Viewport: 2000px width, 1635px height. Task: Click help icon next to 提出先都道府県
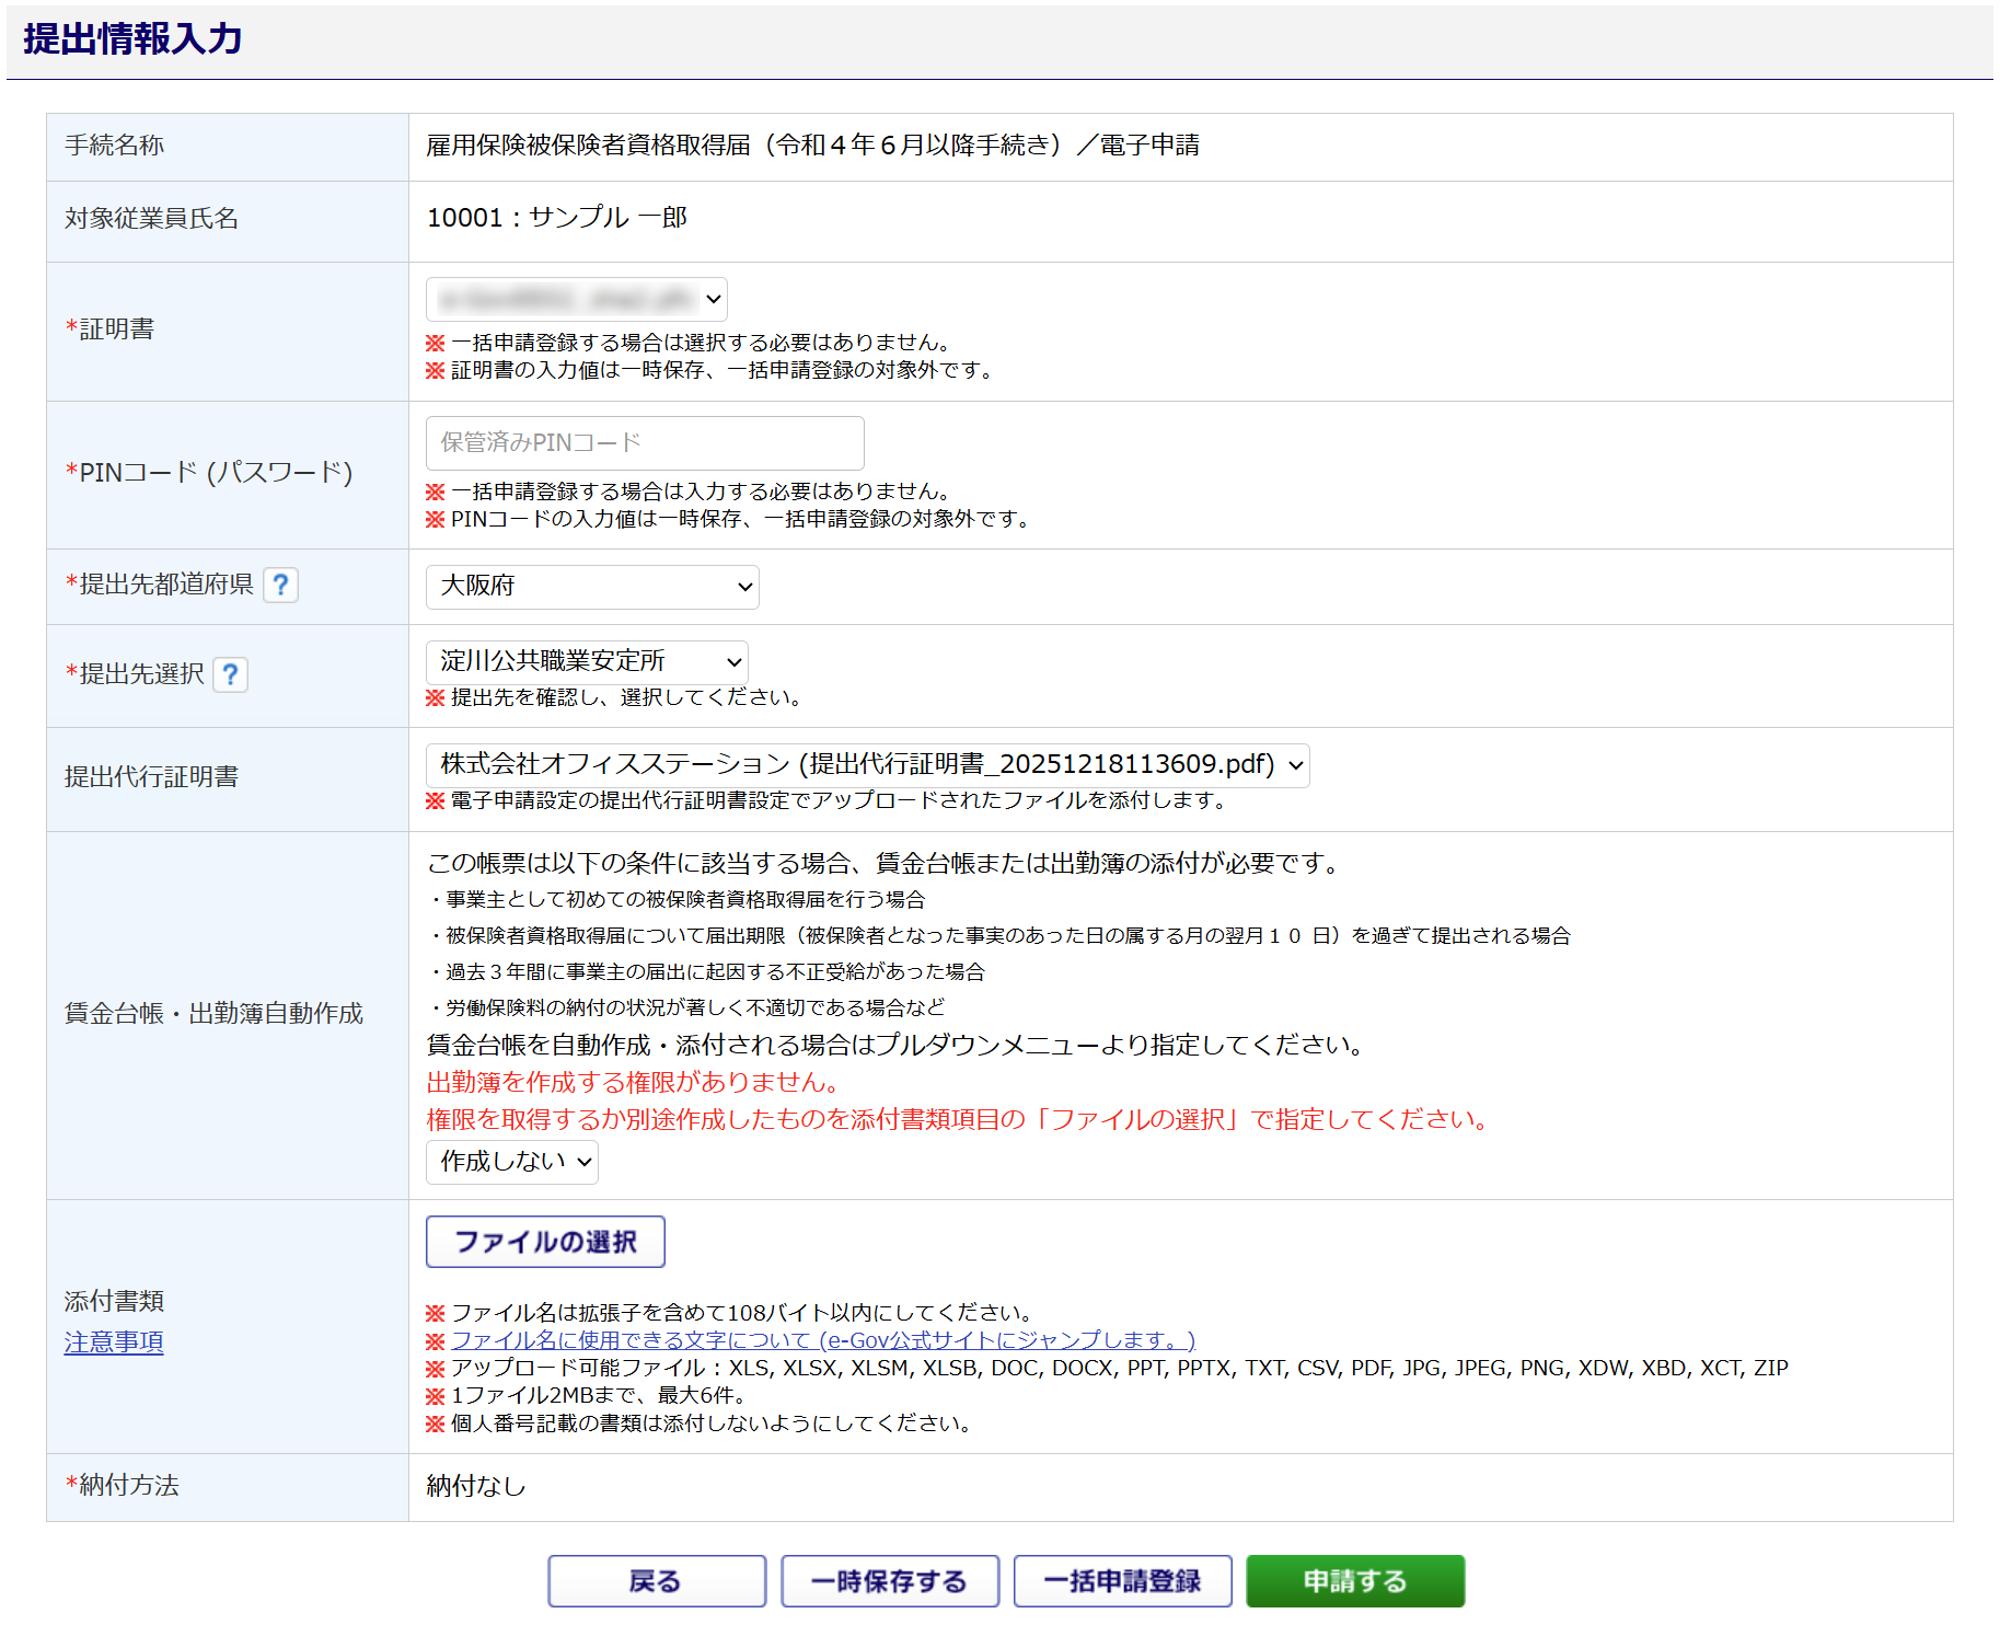pyautogui.click(x=281, y=585)
